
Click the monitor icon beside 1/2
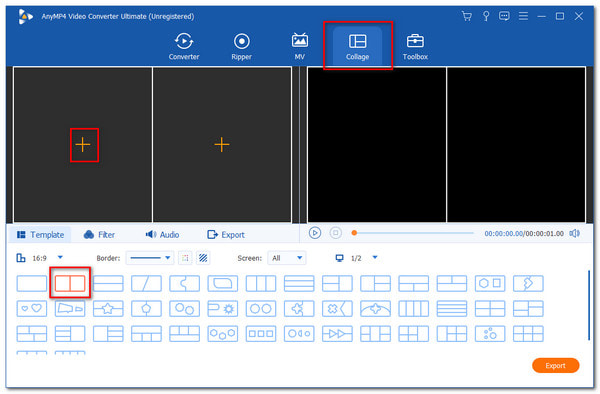pos(339,258)
